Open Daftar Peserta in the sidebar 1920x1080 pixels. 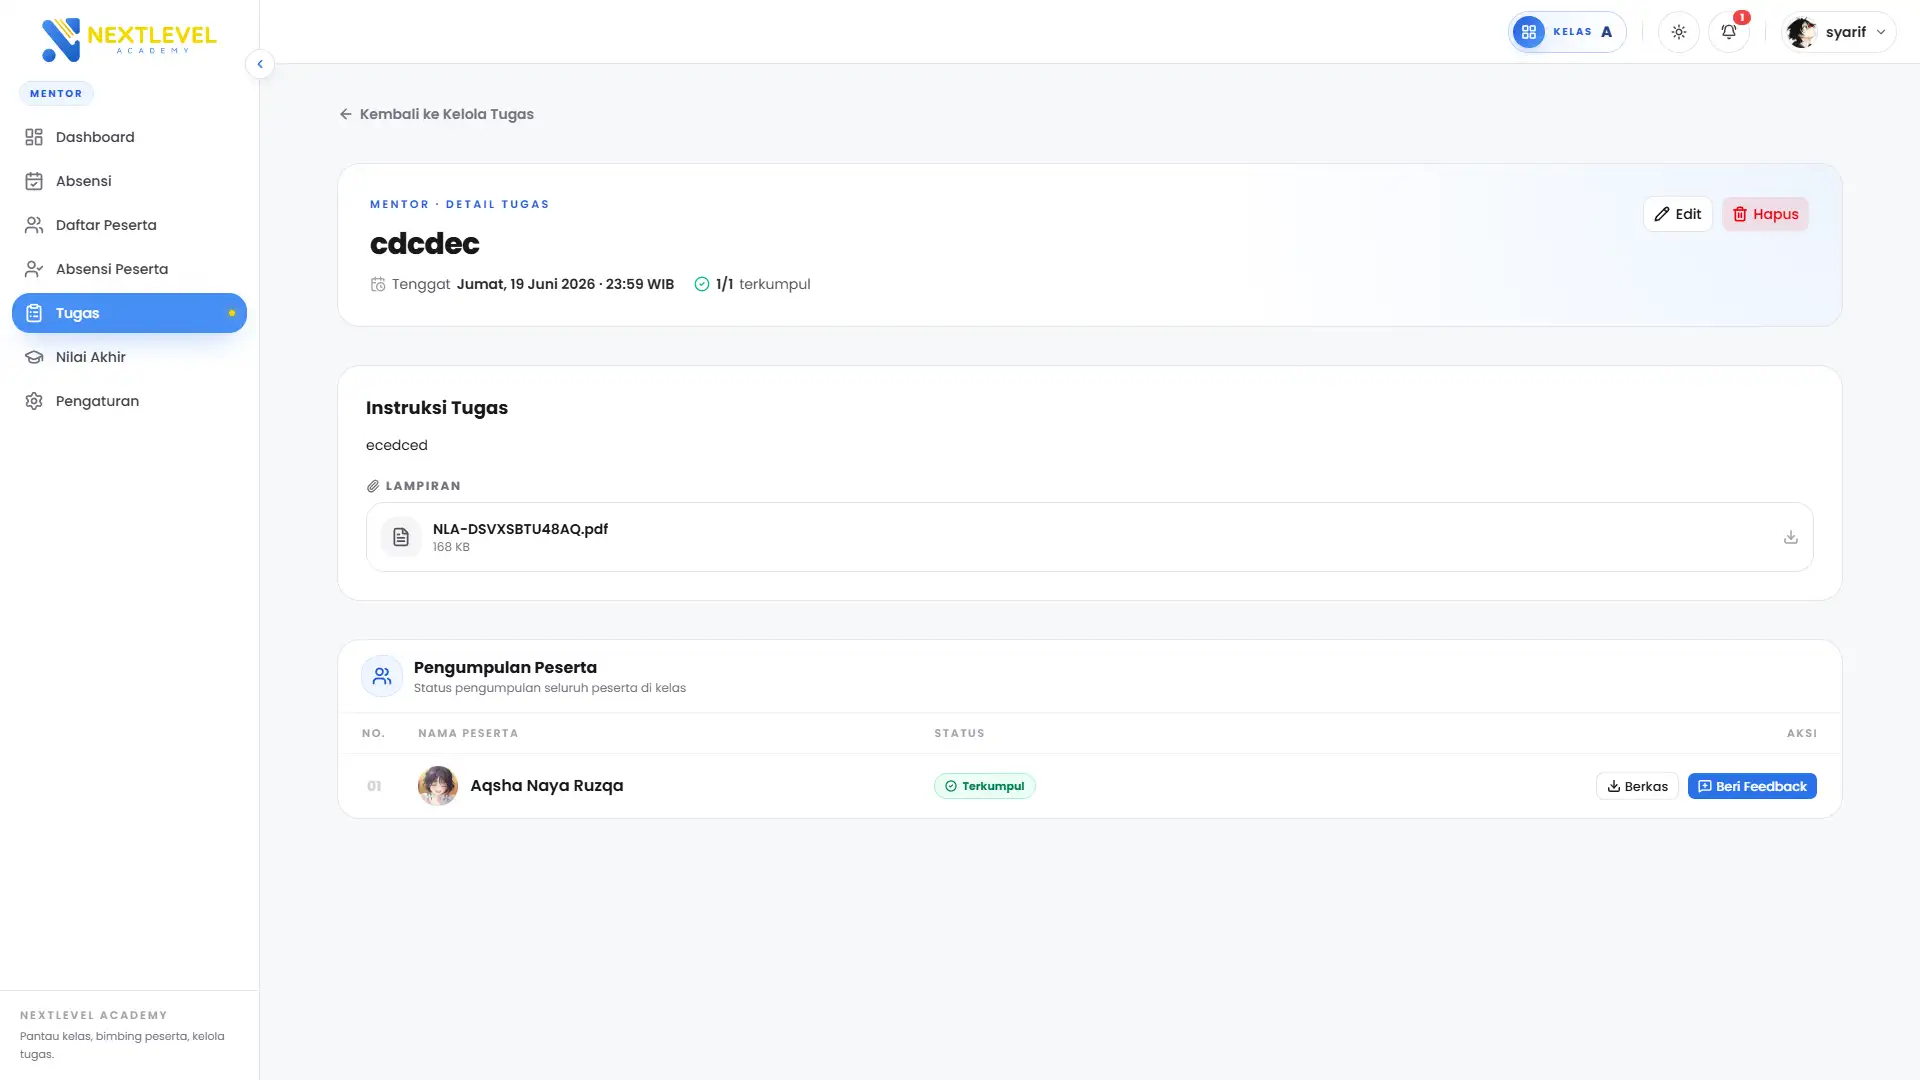(x=129, y=225)
